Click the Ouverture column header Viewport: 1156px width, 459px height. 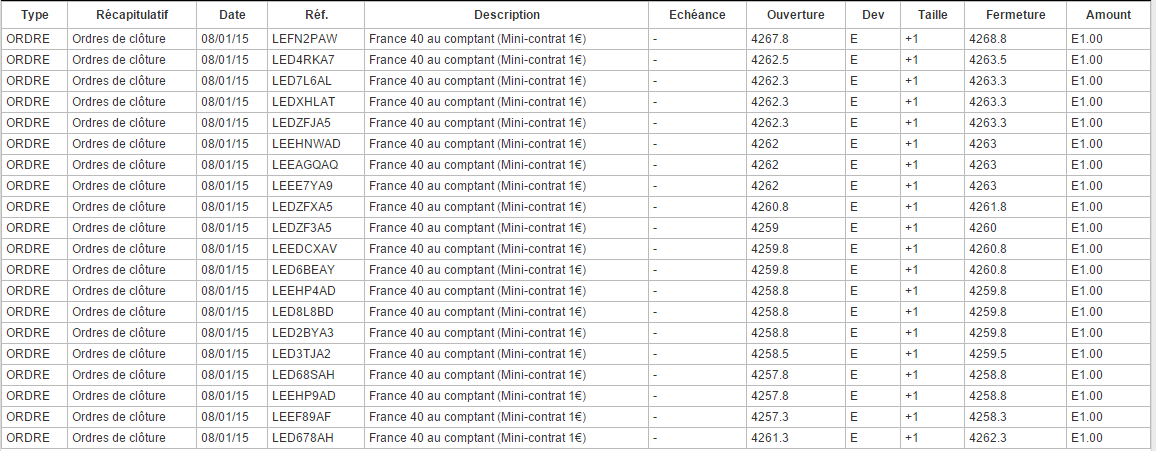pyautogui.click(x=795, y=15)
